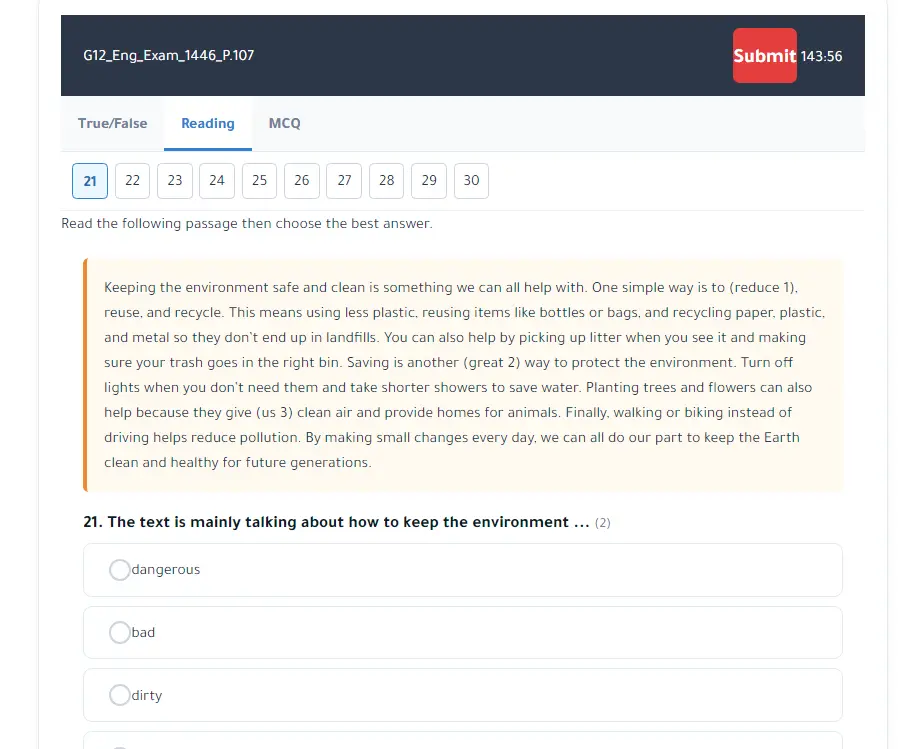Click the exam title G12_Eng_Exam_1446_P.107

click(x=169, y=56)
